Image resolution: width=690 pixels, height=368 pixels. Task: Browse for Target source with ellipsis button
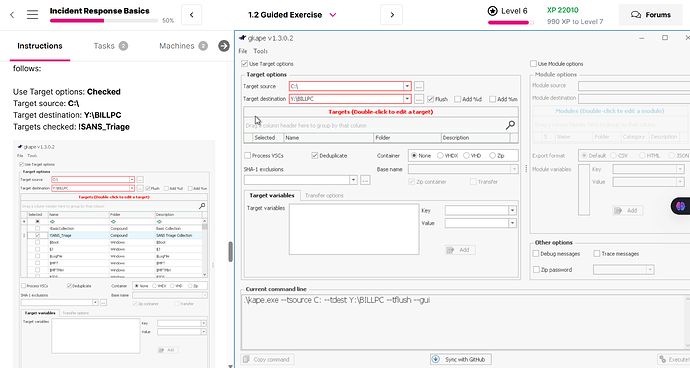pos(419,86)
